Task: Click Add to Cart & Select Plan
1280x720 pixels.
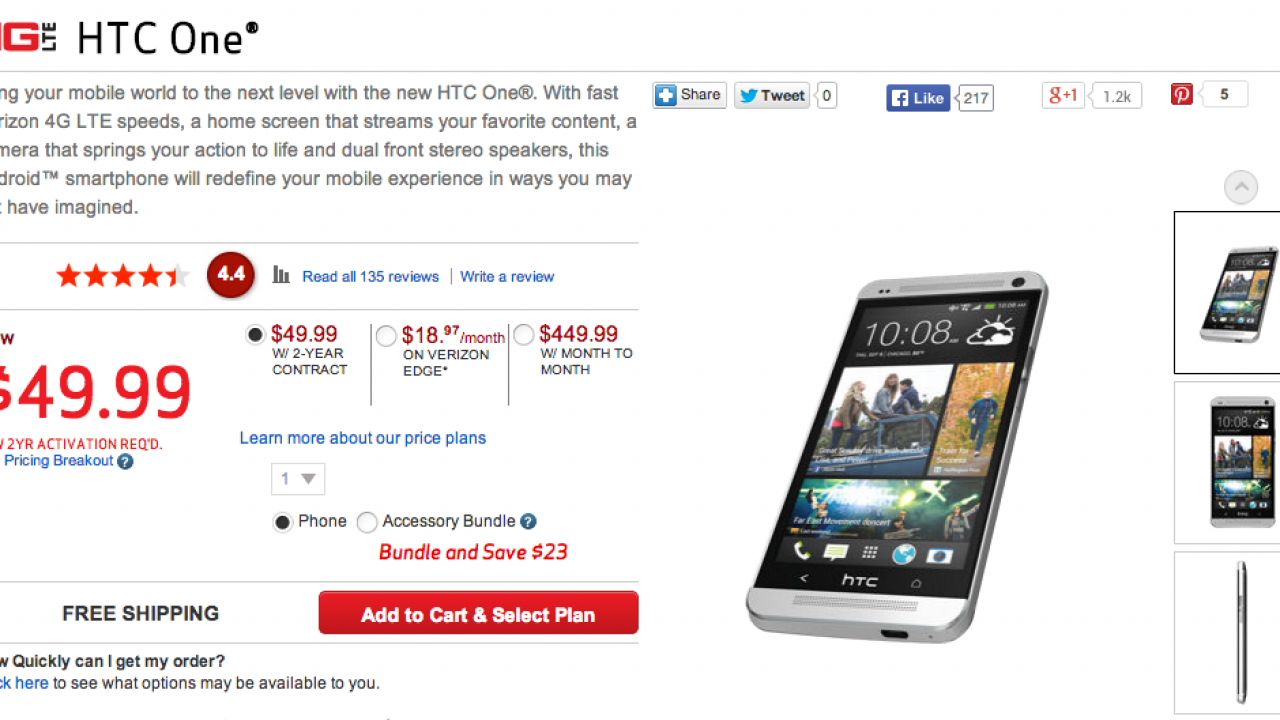Action: (x=478, y=613)
